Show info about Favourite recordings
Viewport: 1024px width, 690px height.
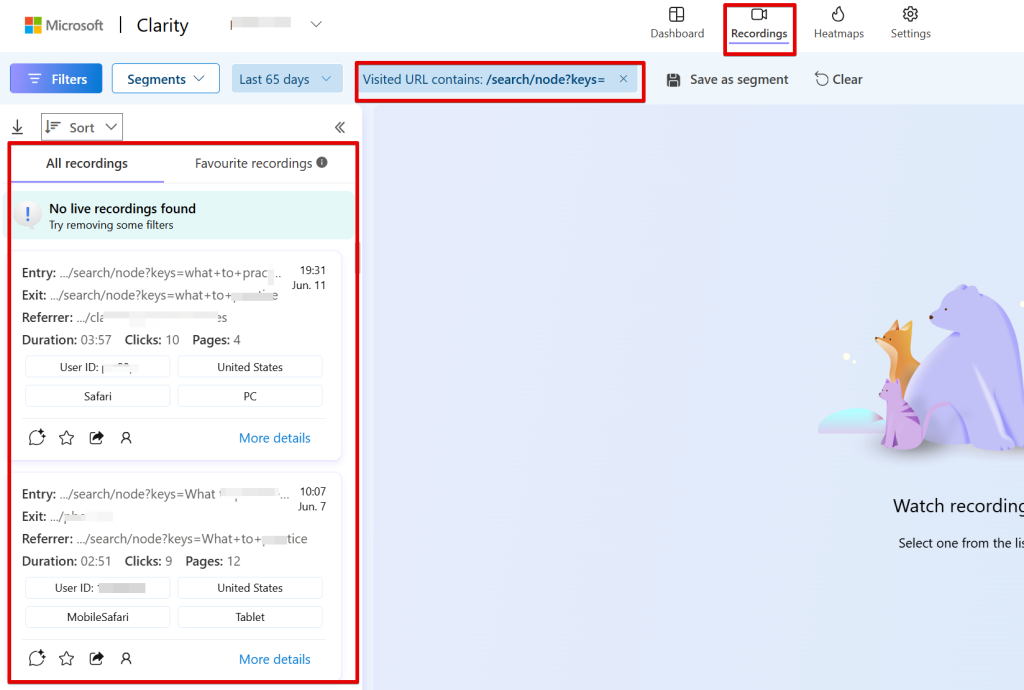point(322,163)
